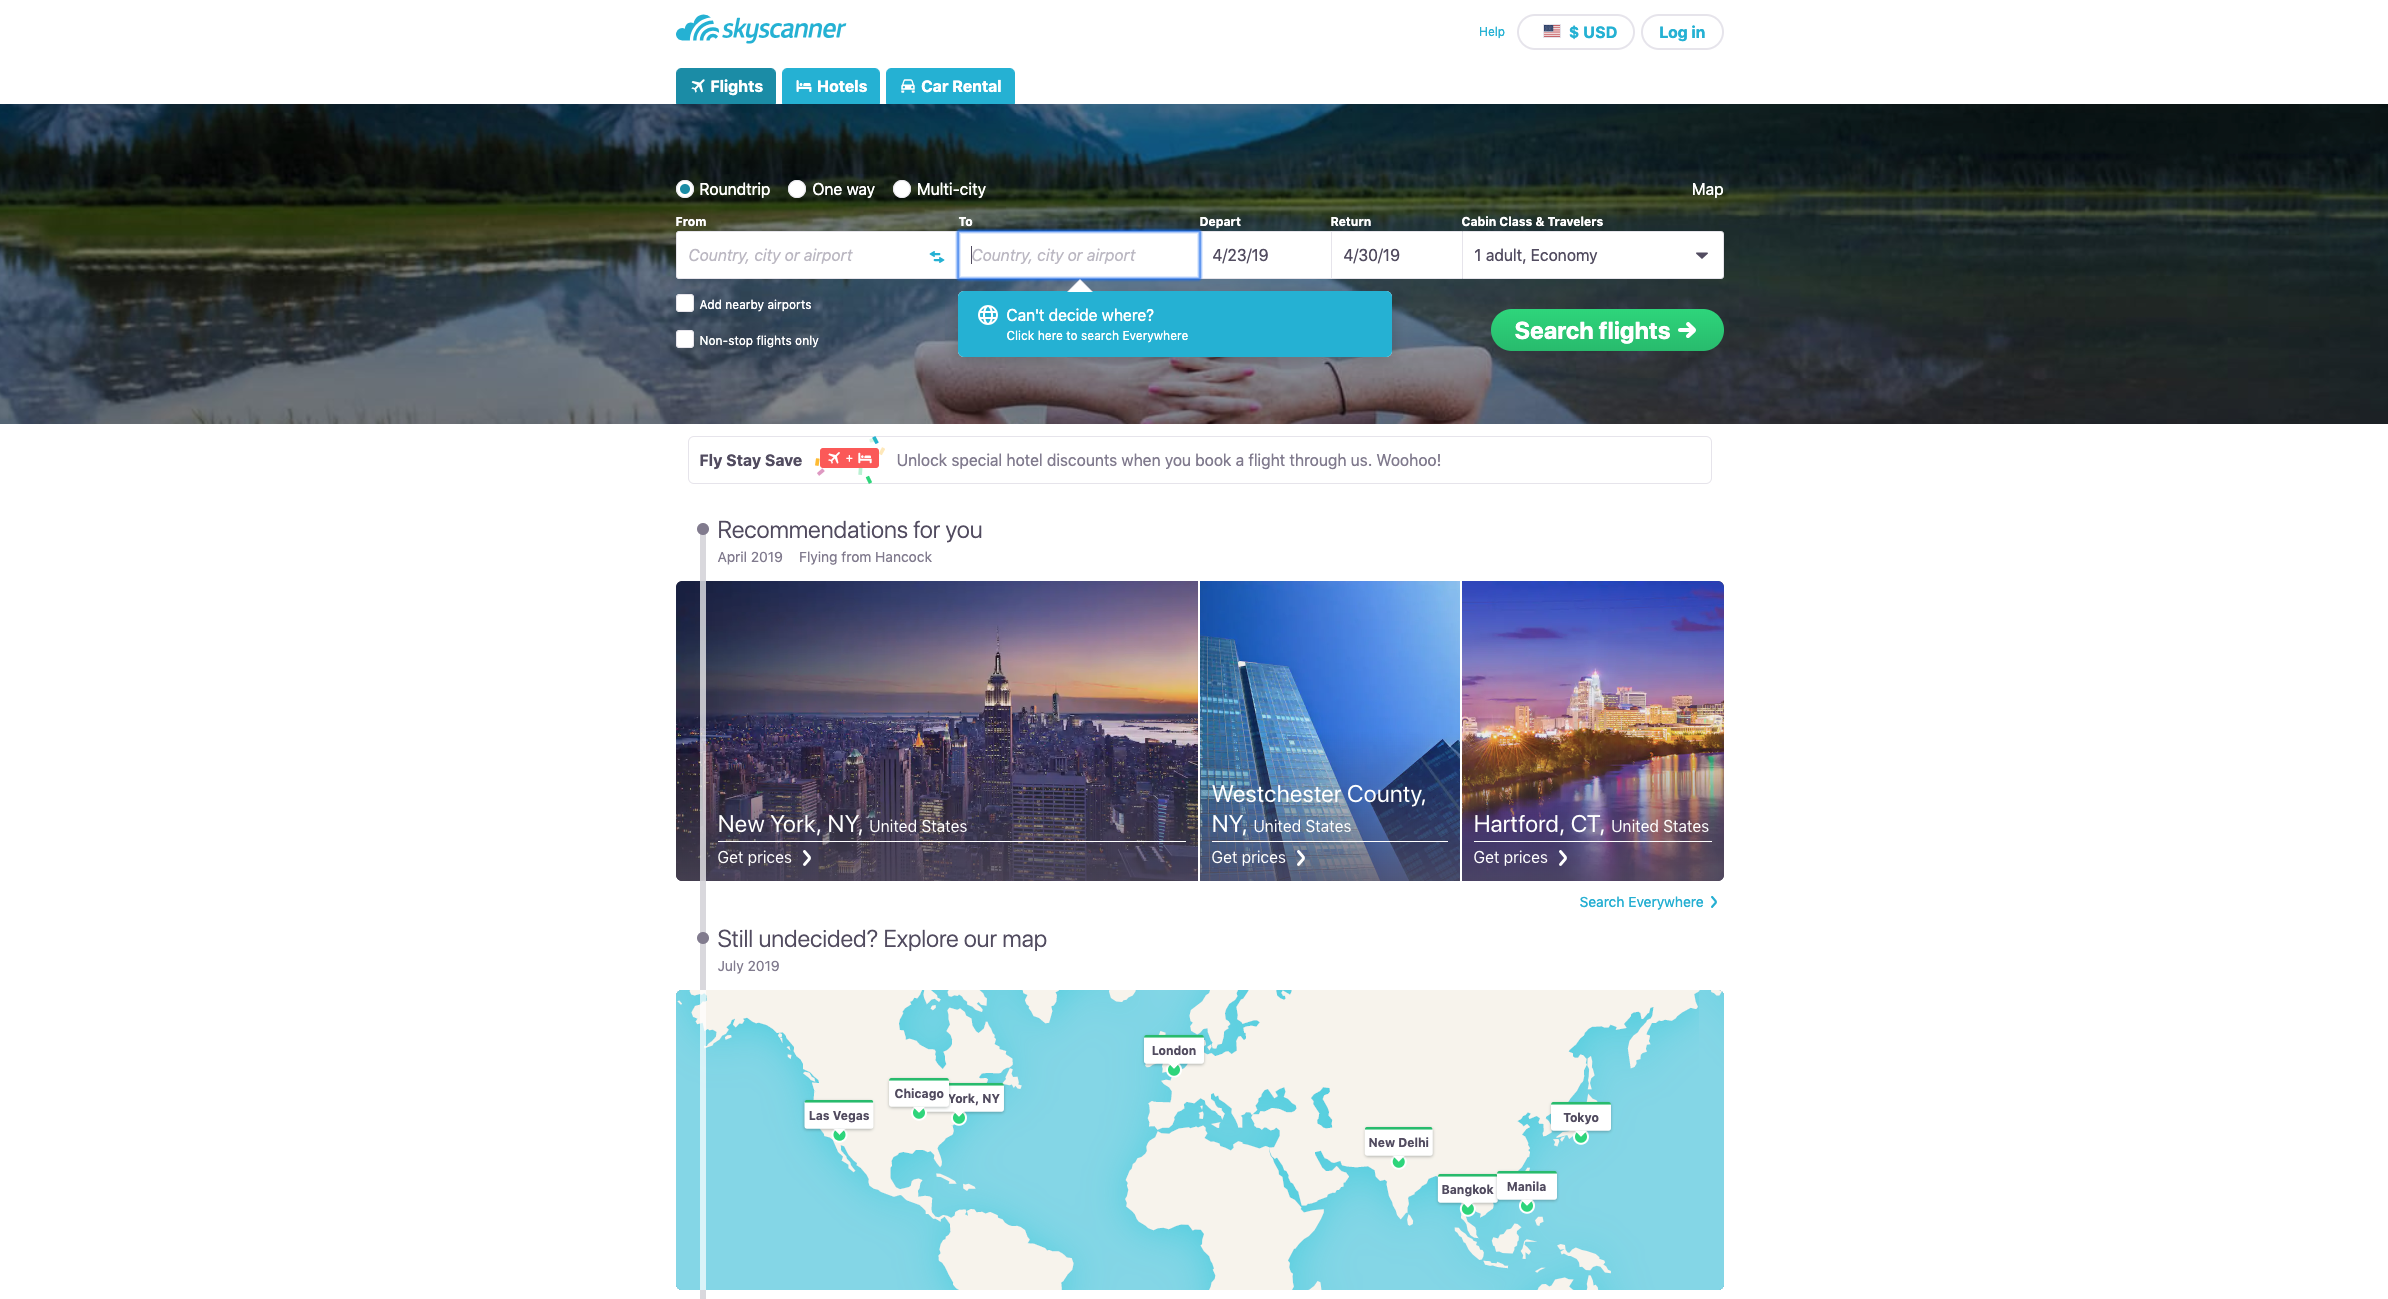The width and height of the screenshot is (2388, 1299).
Task: Click the Log in button
Action: [1681, 30]
